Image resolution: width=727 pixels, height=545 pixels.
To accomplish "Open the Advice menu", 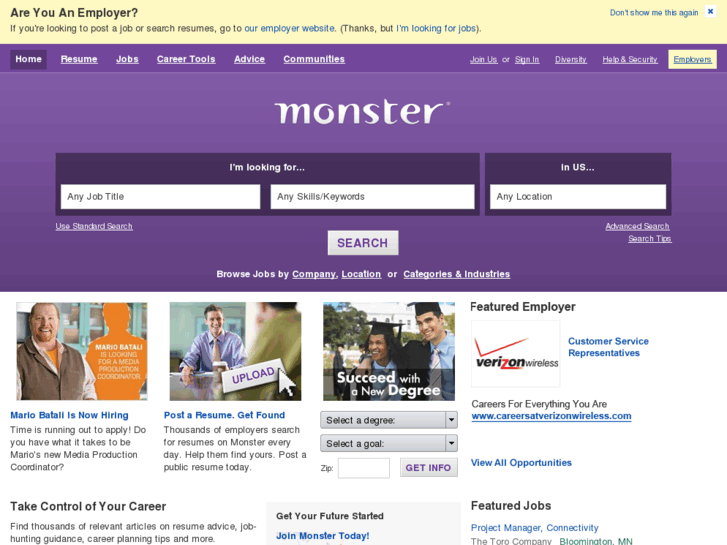I will pos(249,59).
